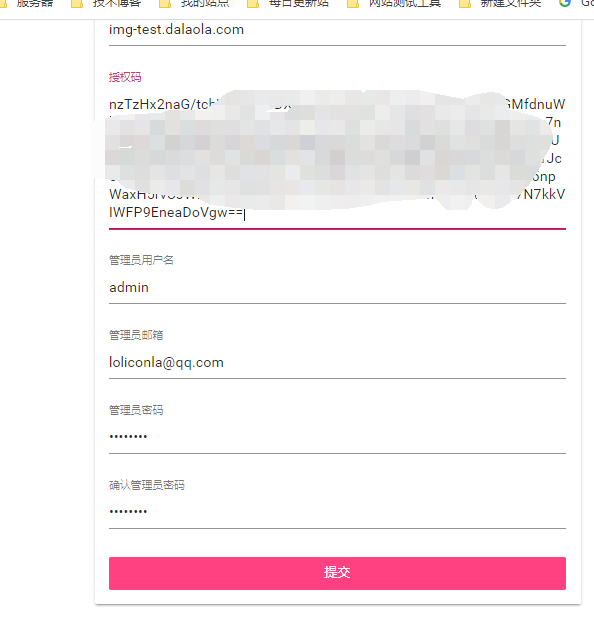
Task: Click the Google bookmark icon
Action: [x=564, y=3]
